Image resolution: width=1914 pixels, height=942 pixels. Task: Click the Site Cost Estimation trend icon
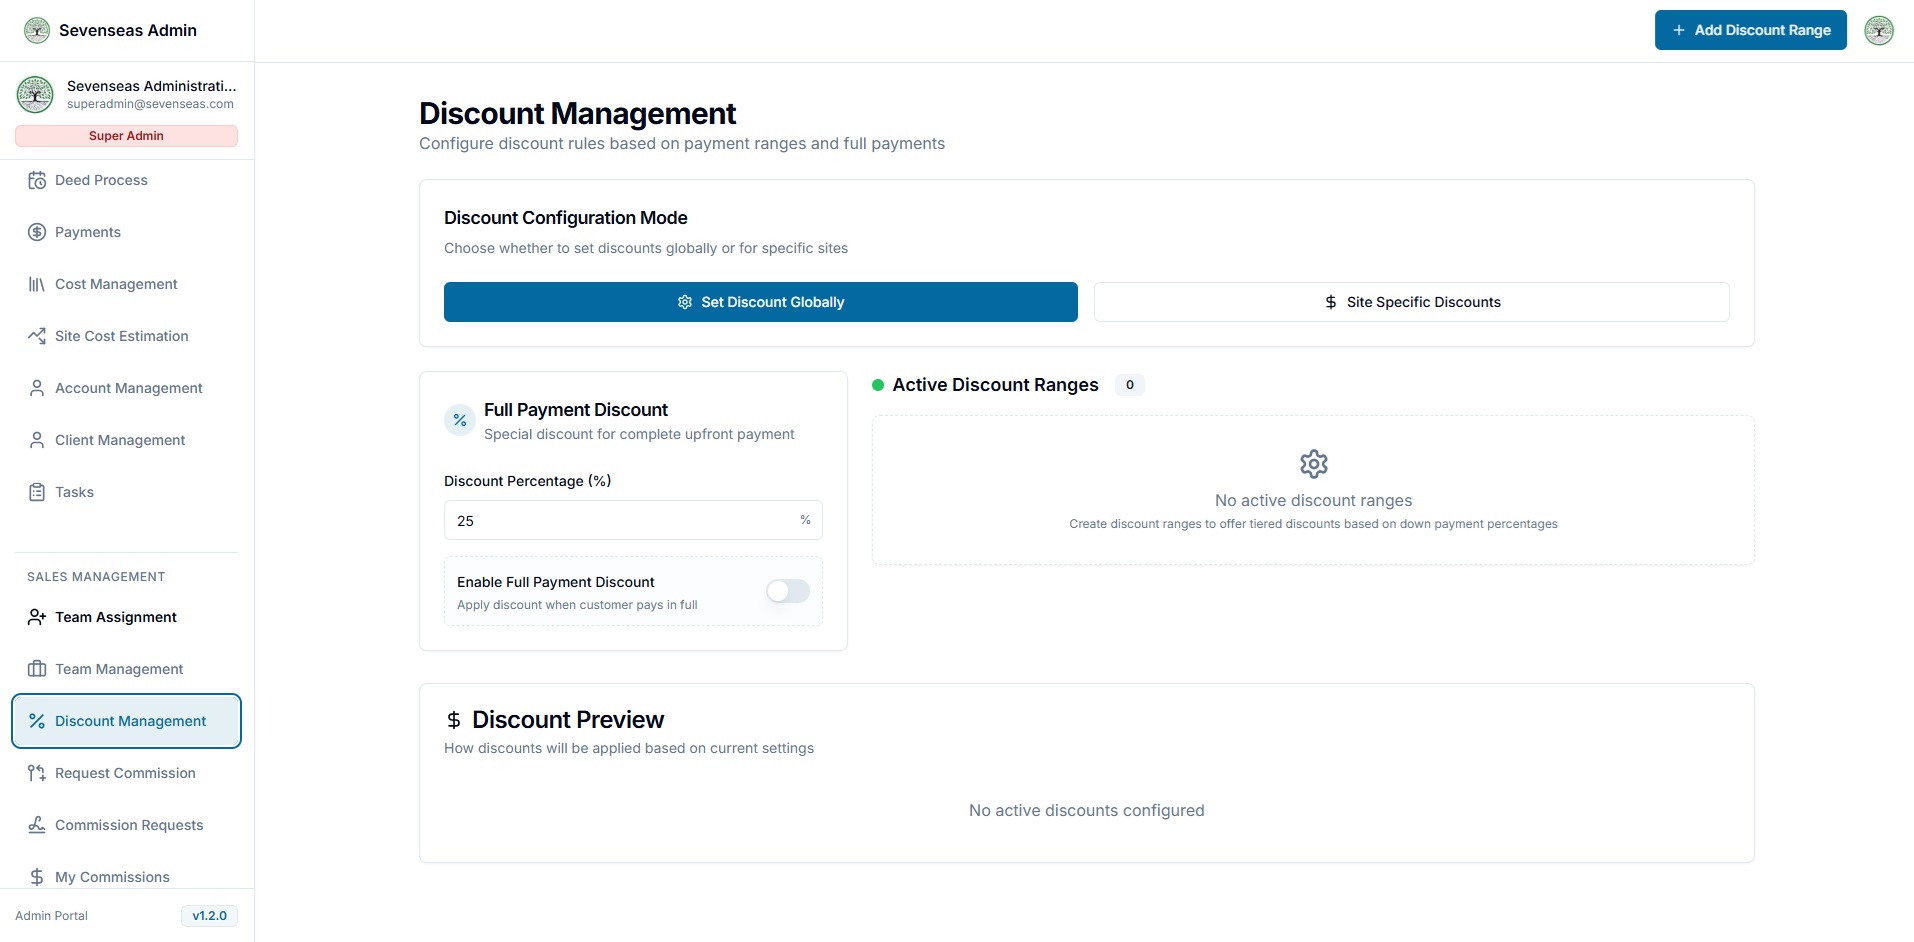coord(37,336)
